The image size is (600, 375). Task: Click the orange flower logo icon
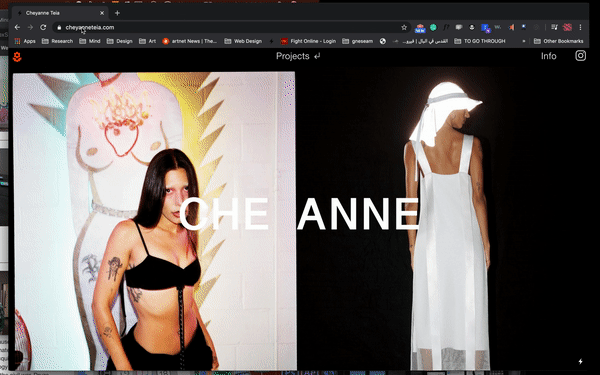(17, 57)
